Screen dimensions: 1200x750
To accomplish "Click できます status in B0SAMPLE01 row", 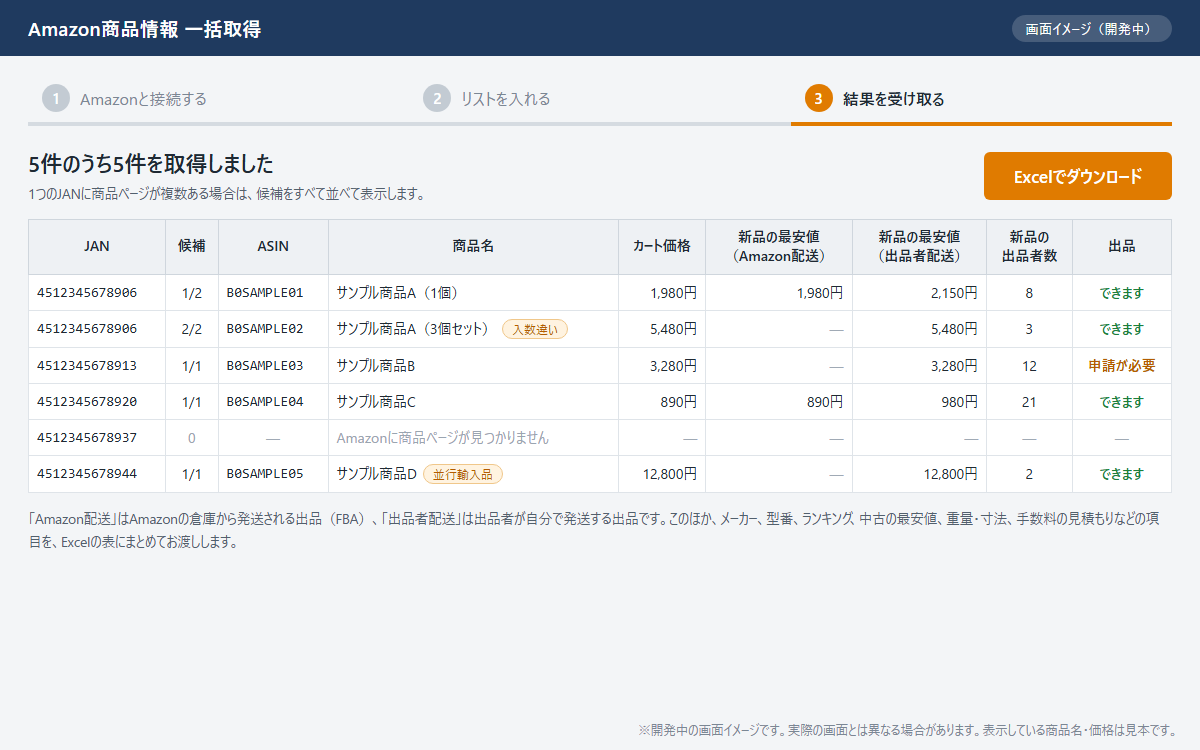I will pyautogui.click(x=1122, y=293).
